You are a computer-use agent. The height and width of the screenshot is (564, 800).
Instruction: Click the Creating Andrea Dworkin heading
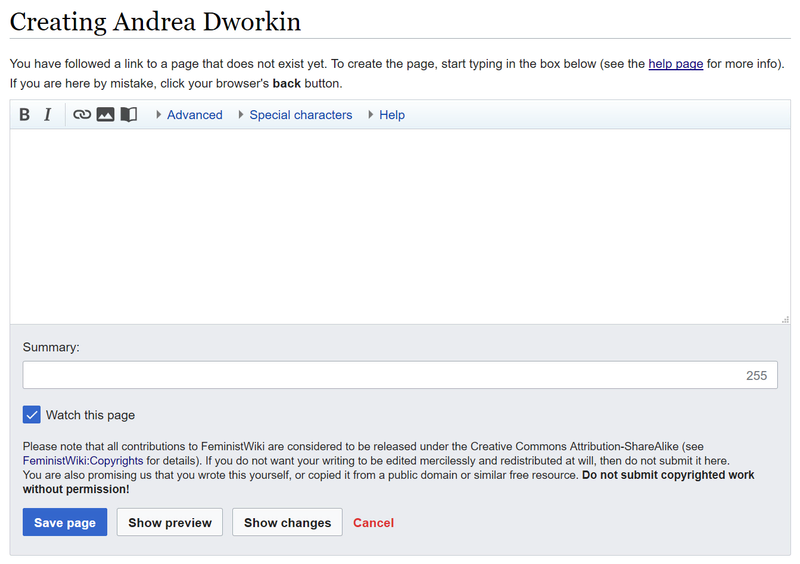155,22
